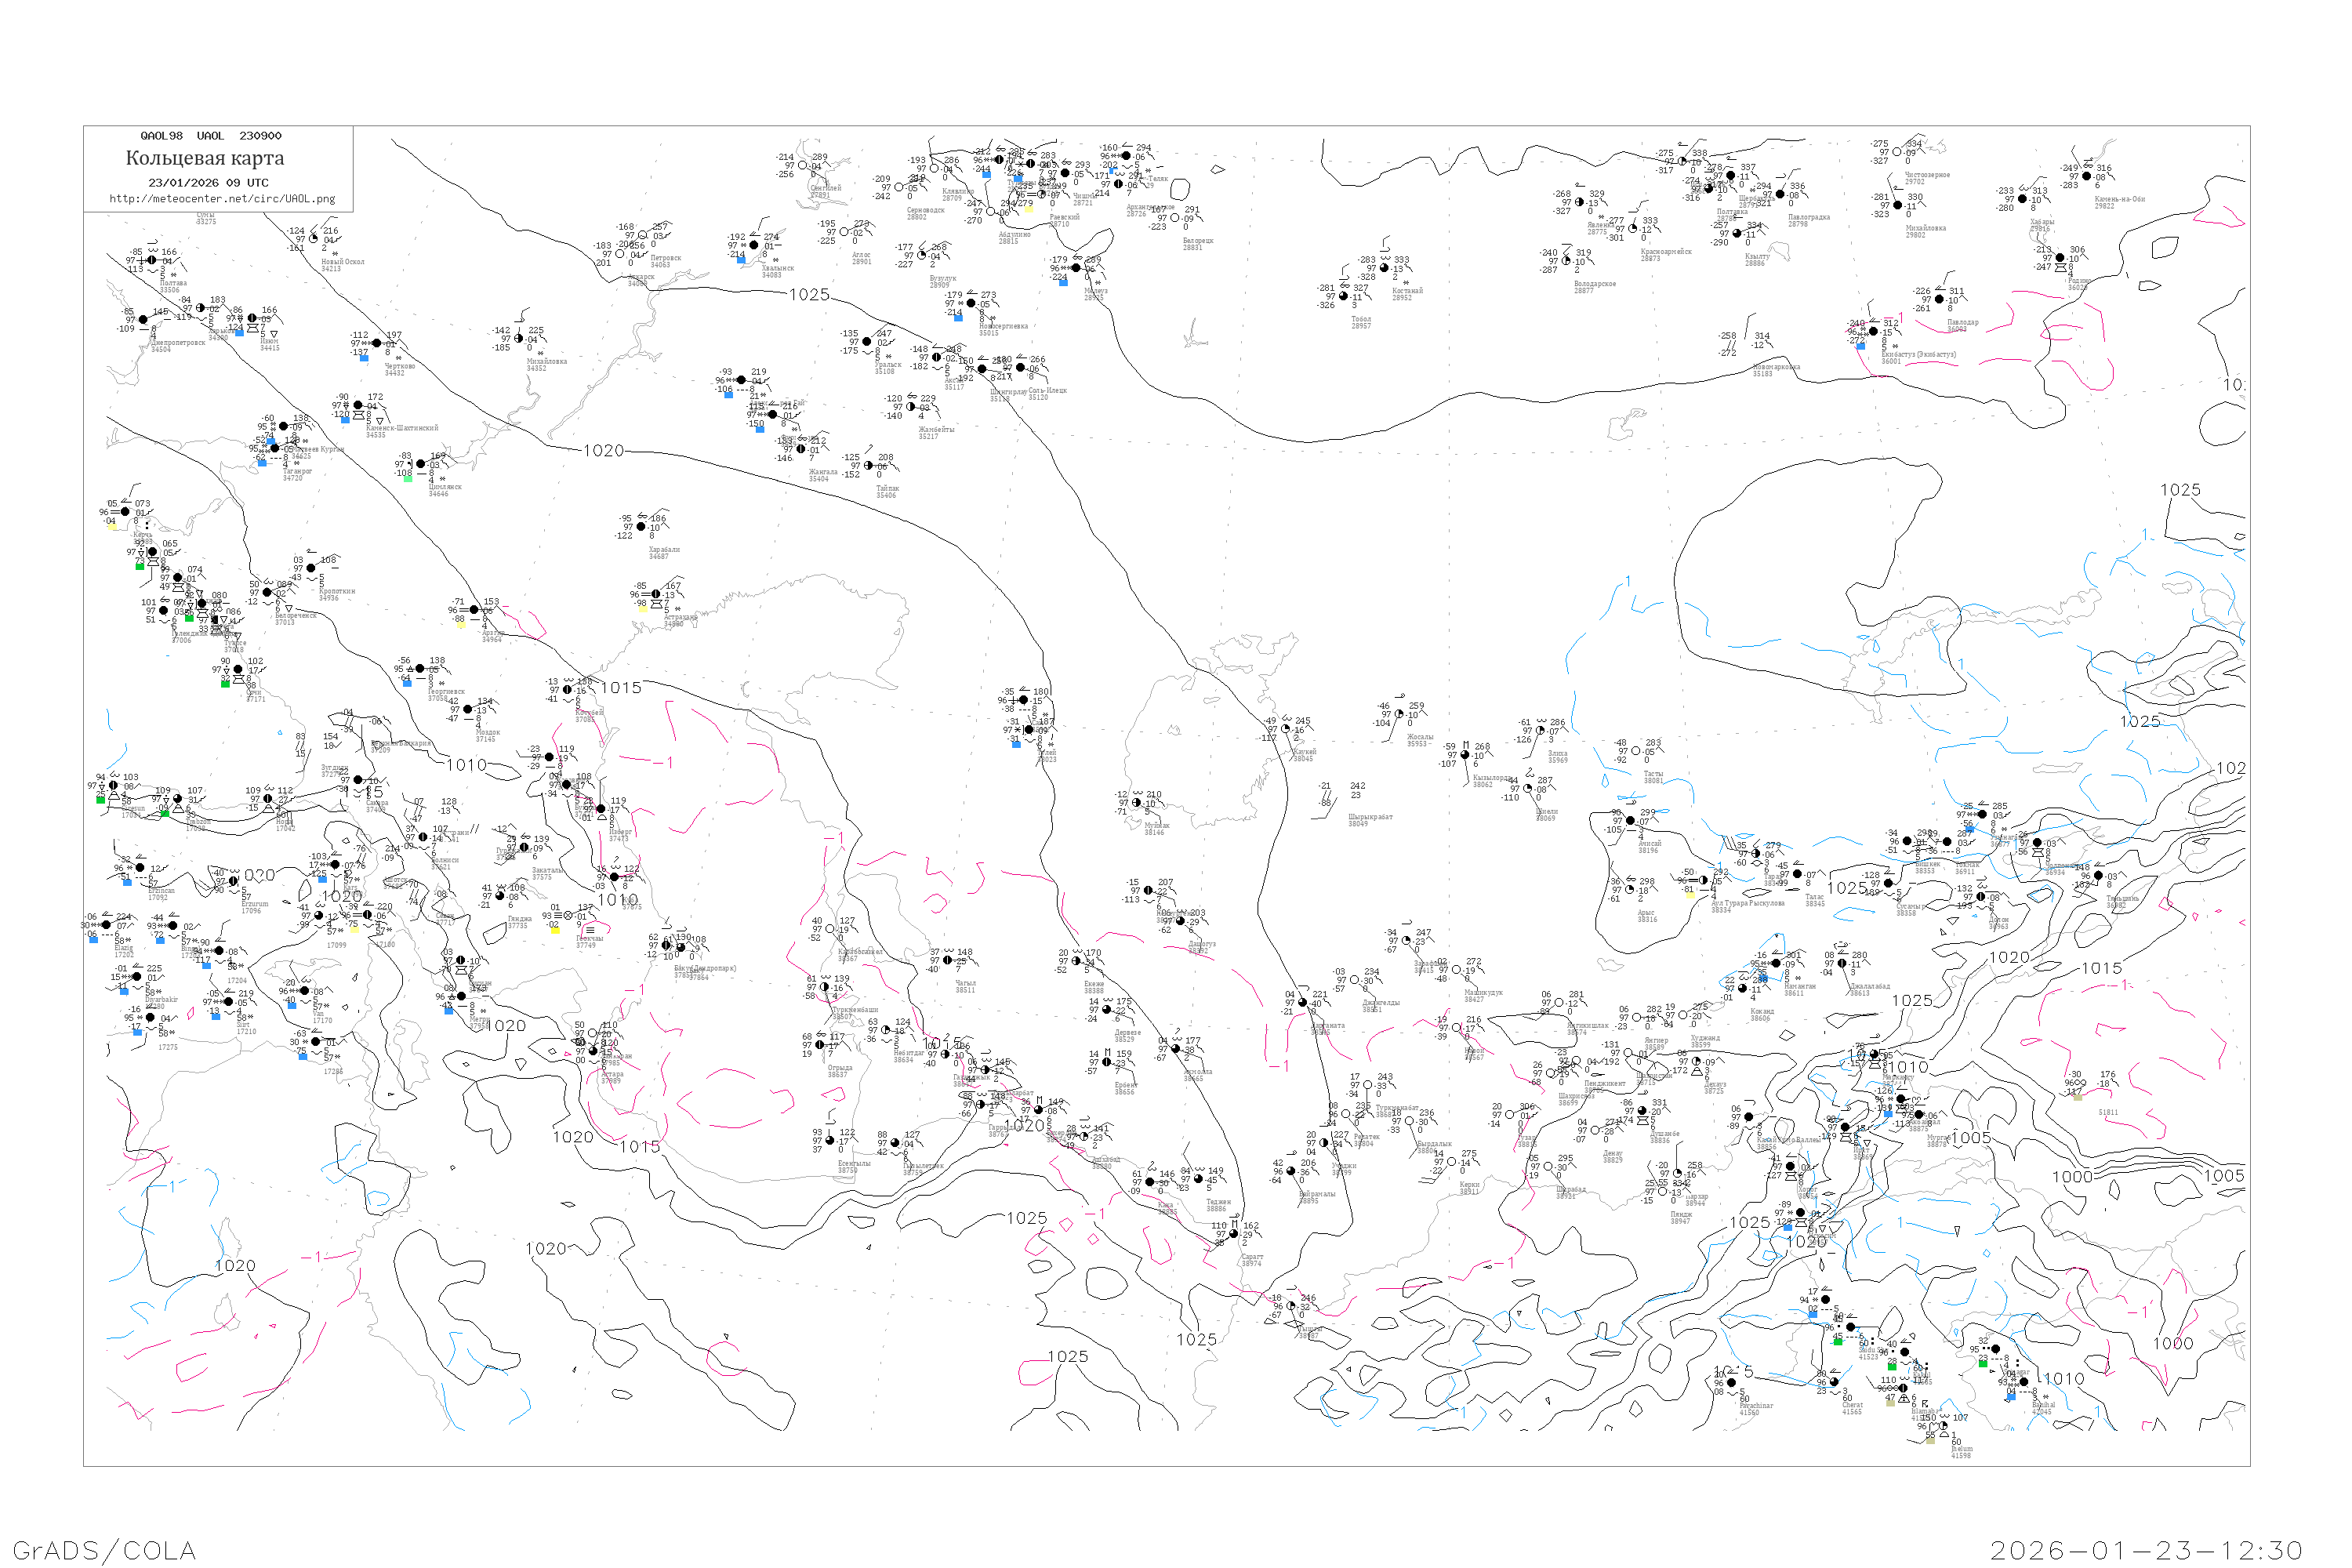Click the Полтава station circle symbol
Screen dimensions: 2352x1568
(x=151, y=260)
